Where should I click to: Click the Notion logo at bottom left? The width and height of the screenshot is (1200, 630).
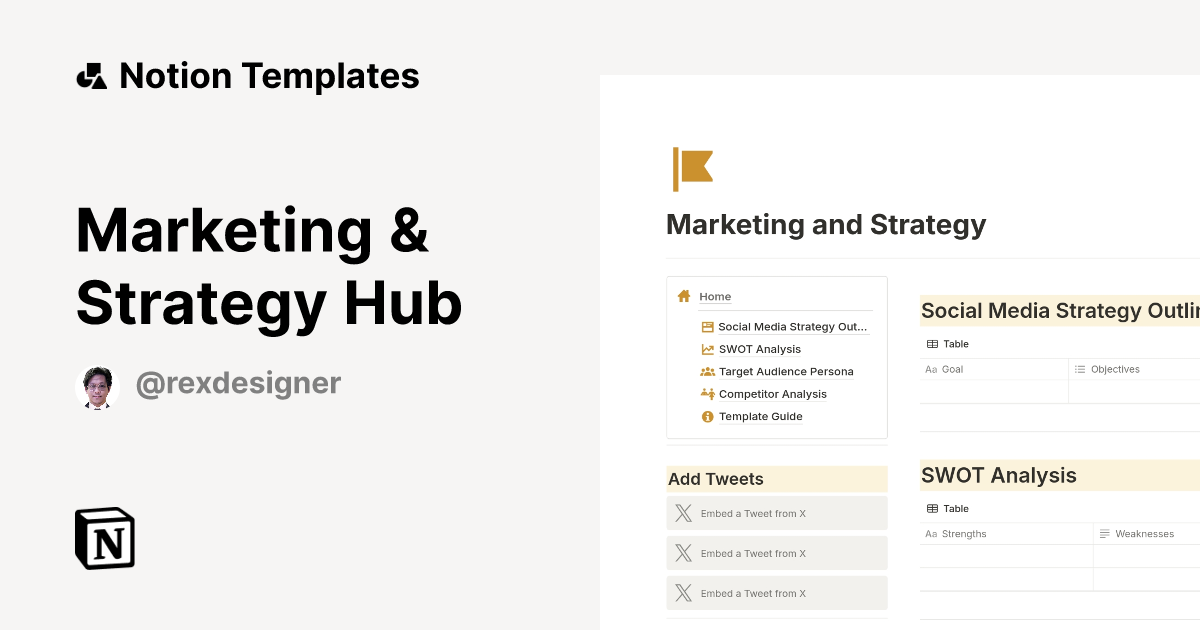click(103, 538)
